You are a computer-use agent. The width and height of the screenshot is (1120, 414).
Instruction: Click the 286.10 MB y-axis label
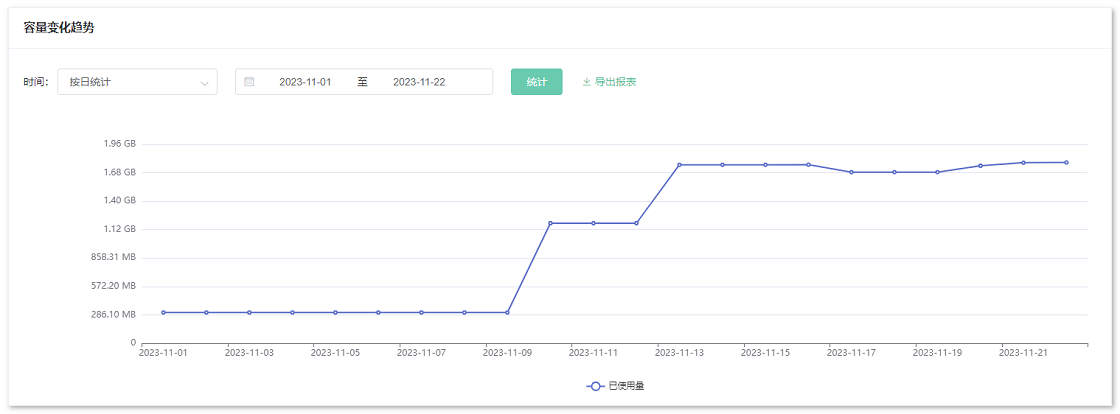(x=115, y=314)
